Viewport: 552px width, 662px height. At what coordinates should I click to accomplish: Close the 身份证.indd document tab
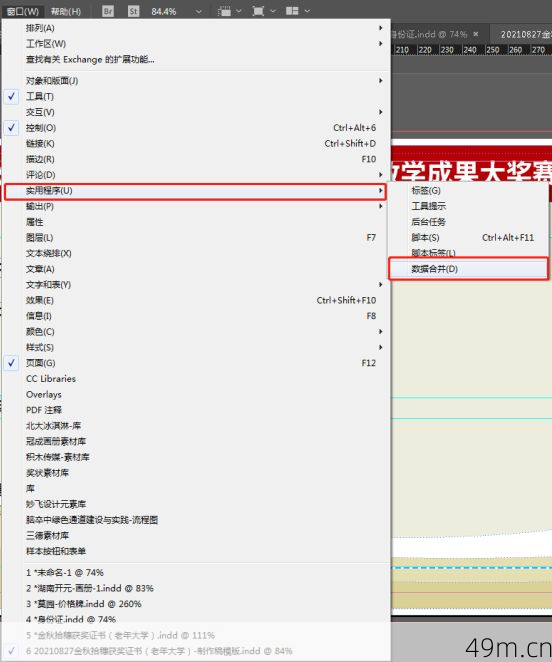point(476,34)
